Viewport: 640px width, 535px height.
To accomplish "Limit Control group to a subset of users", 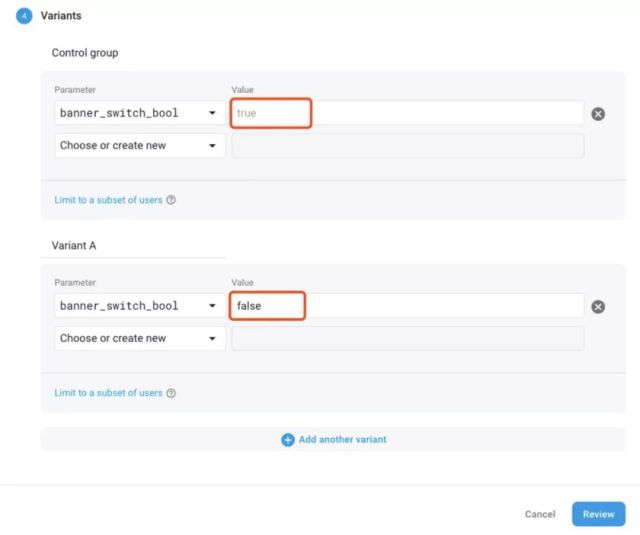I will click(108, 200).
